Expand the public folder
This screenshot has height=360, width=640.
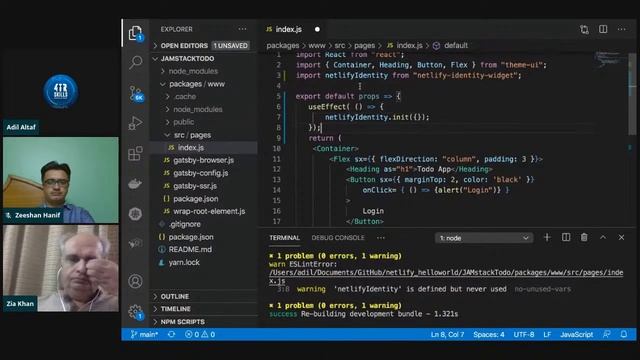coord(203,122)
